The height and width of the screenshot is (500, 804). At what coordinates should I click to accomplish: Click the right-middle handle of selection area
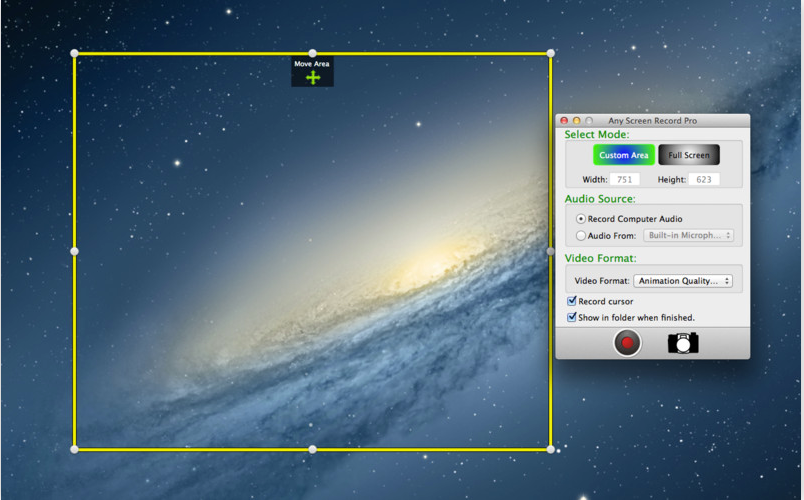551,251
